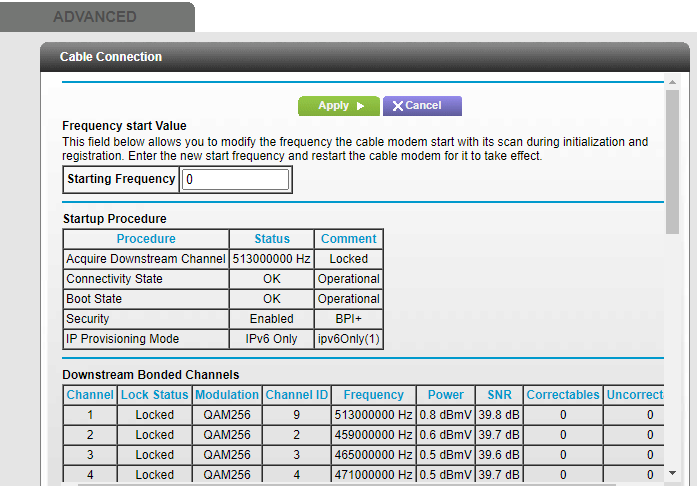Switch to the ADVANCED tab
Image resolution: width=697 pixels, height=486 pixels.
click(x=95, y=16)
